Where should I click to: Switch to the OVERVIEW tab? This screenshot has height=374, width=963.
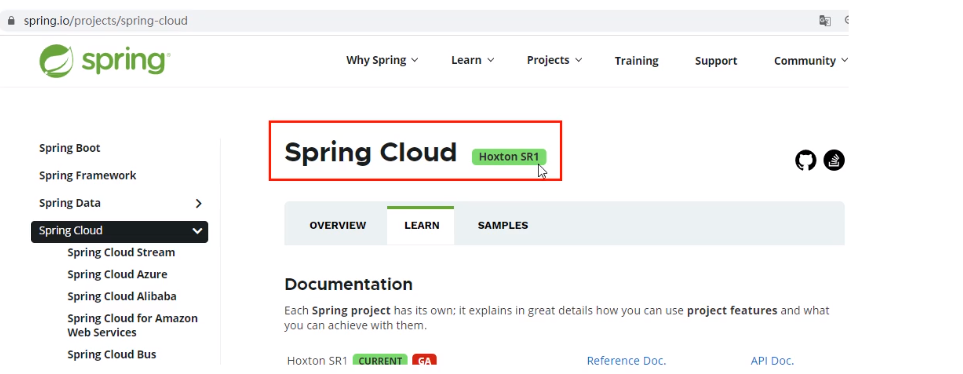[338, 225]
